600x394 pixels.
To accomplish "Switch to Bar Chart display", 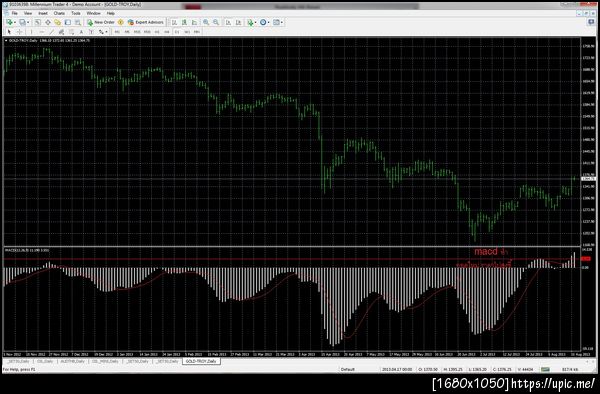I will [x=174, y=23].
